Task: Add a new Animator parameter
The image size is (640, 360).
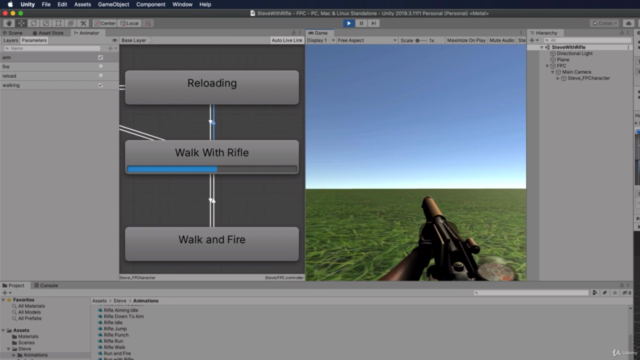Action: pos(111,48)
